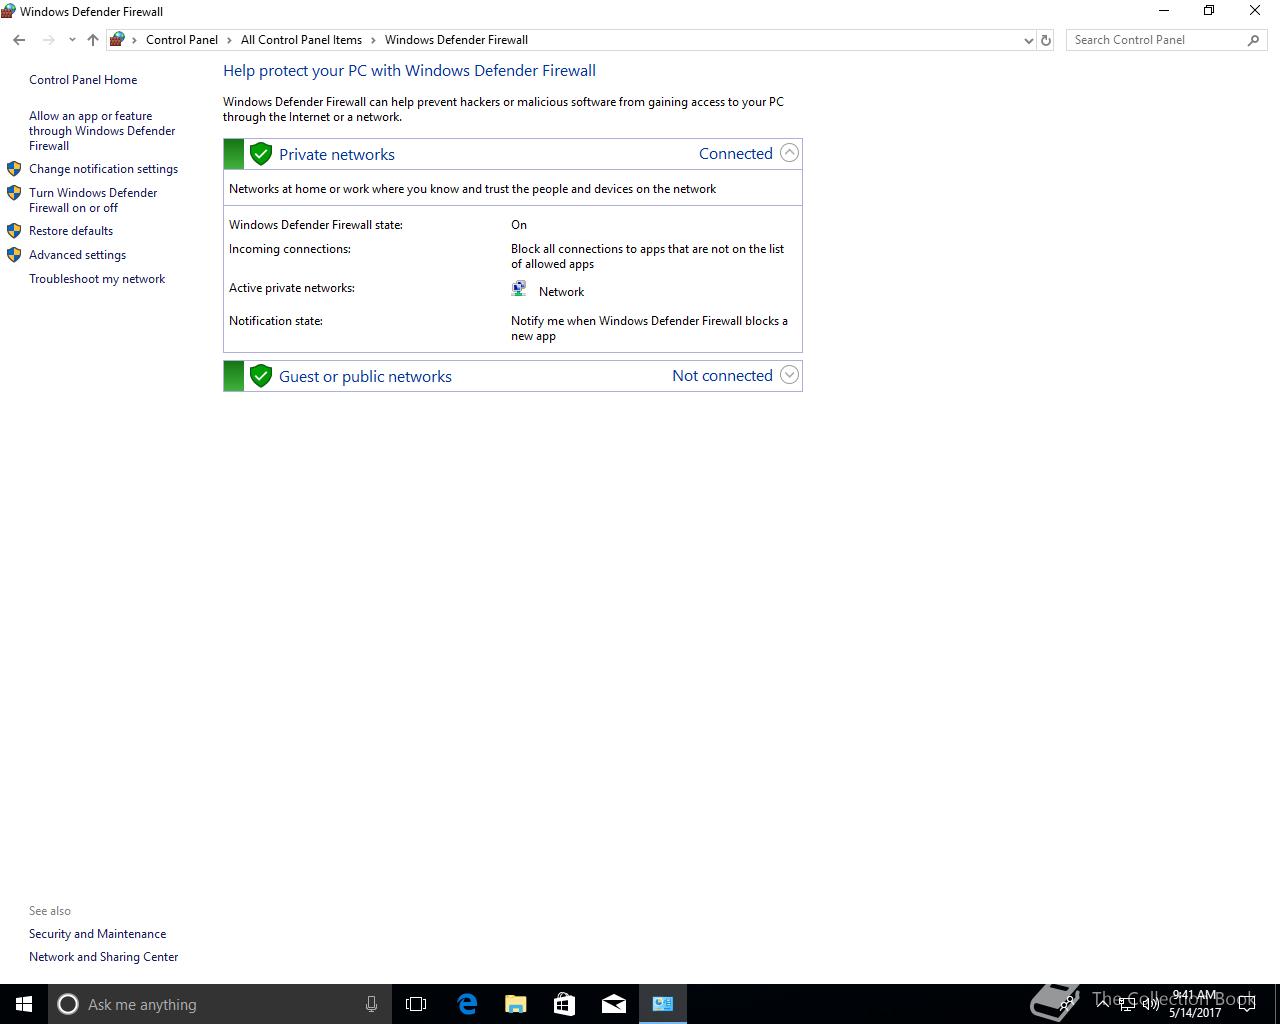Show hidden system tray icons
Screen dimensions: 1280x1024
pyautogui.click(x=1104, y=1004)
